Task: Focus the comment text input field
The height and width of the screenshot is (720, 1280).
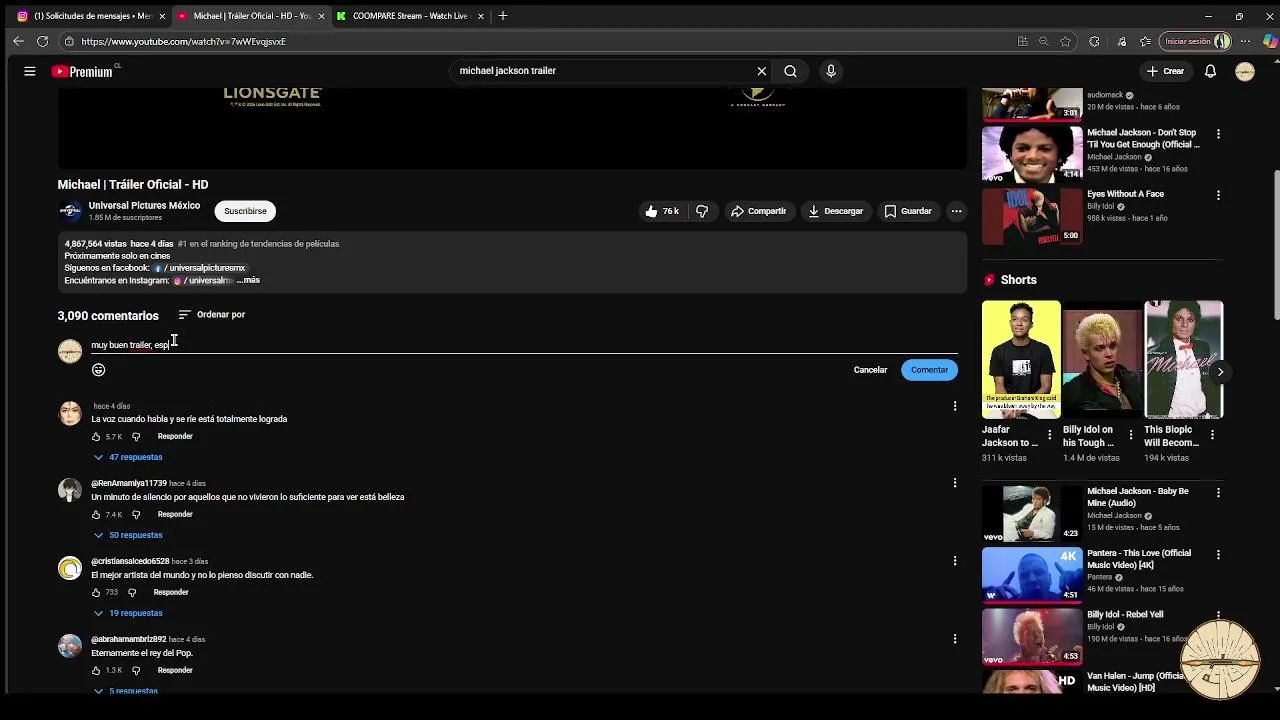Action: (x=524, y=345)
